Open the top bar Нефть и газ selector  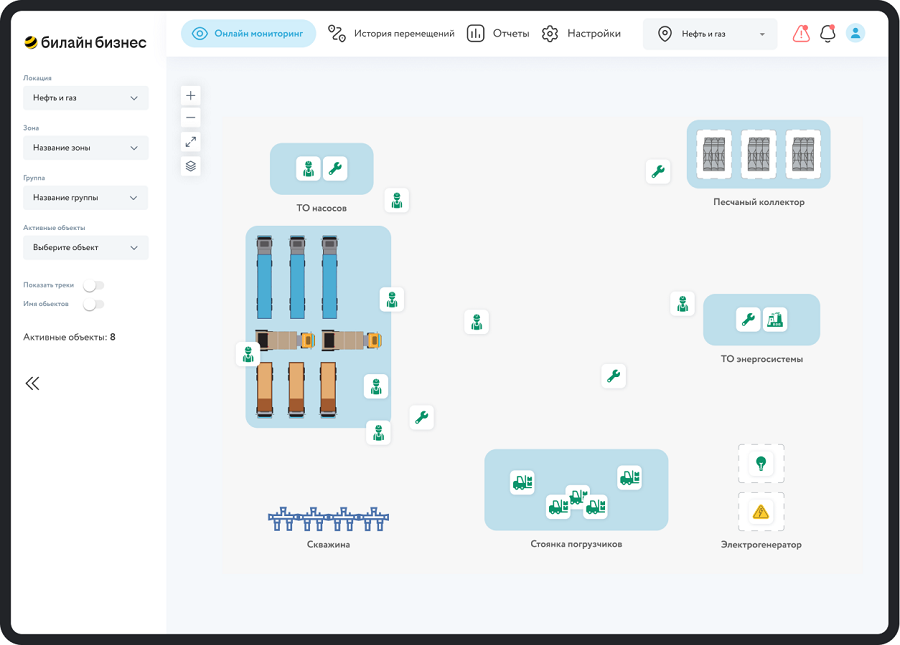pyautogui.click(x=710, y=34)
